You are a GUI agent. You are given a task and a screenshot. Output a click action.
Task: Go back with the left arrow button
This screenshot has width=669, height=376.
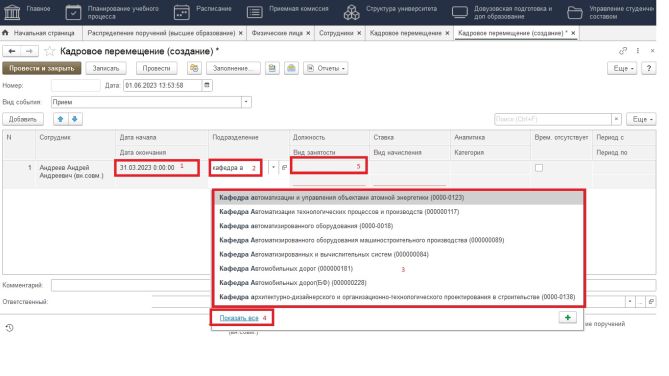coord(12,51)
